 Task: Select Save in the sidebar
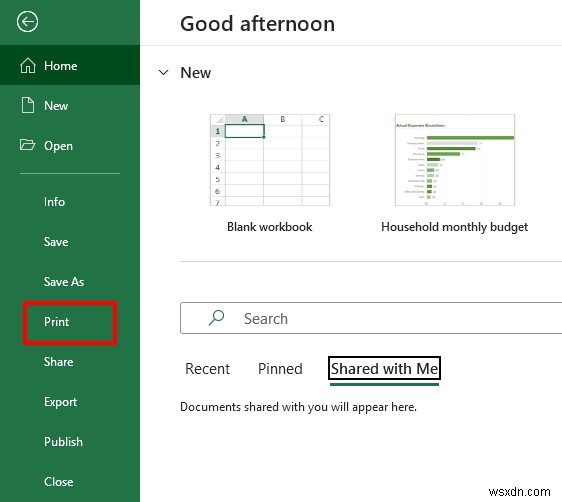click(56, 242)
